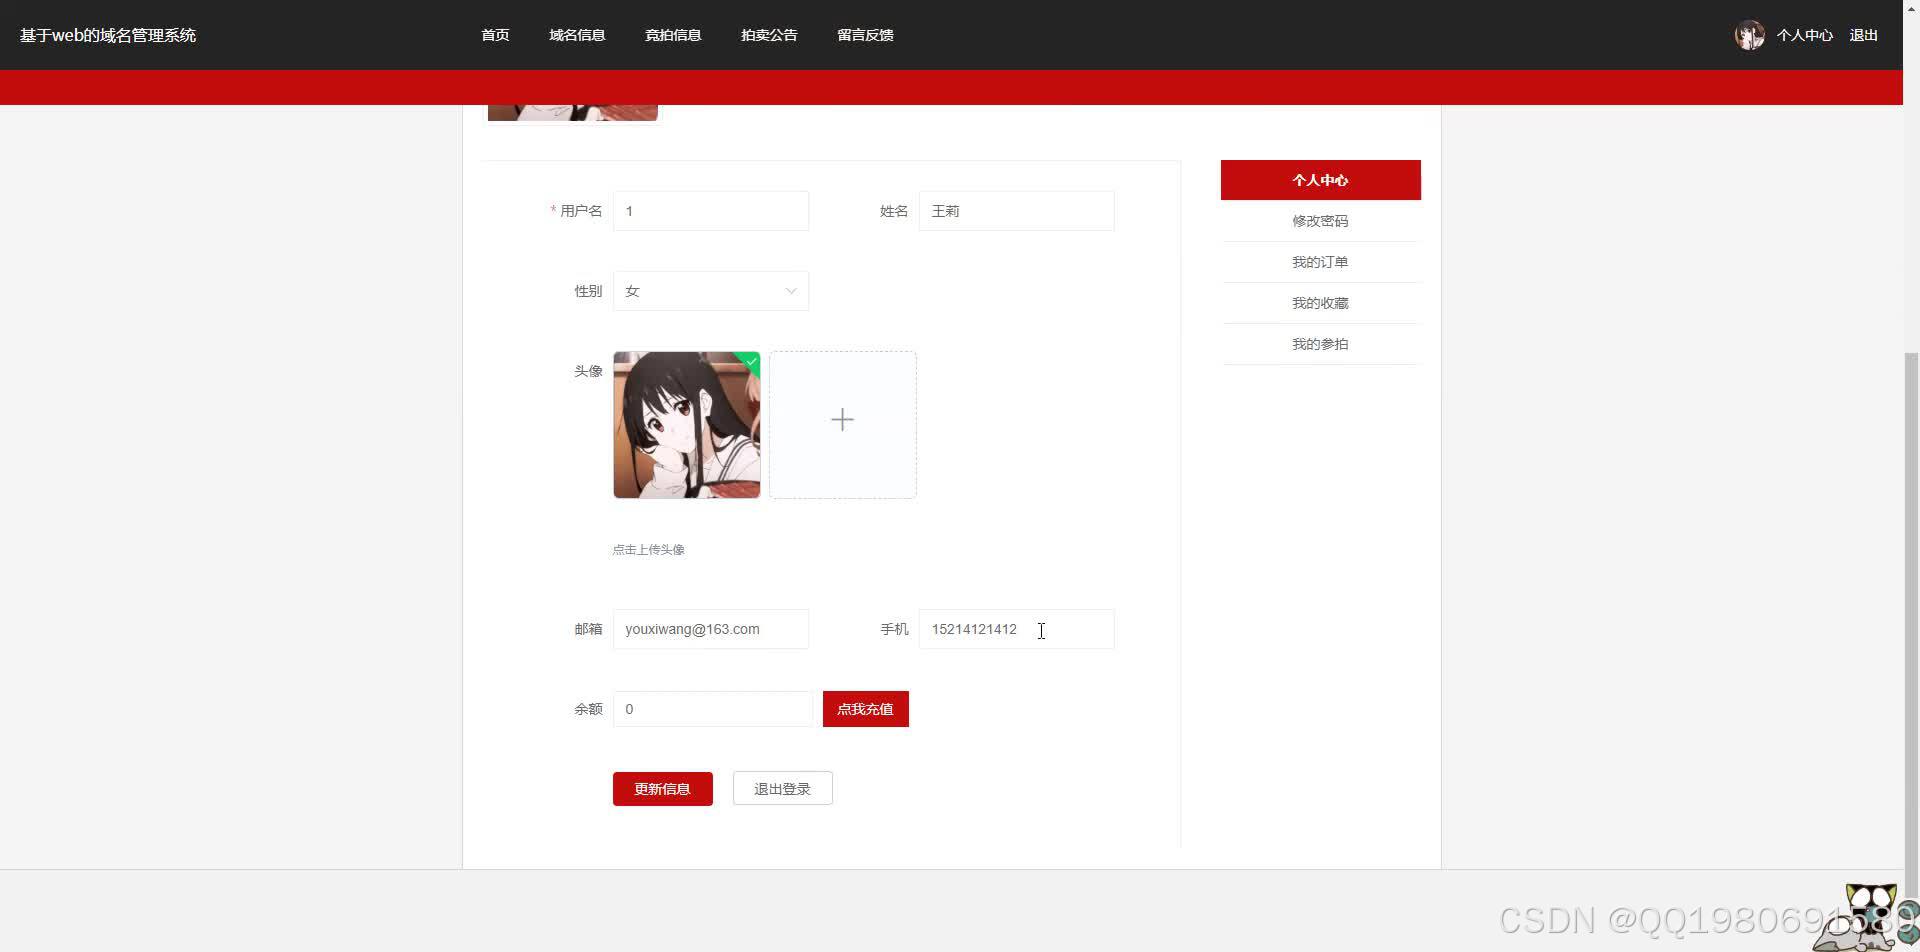Switch to 竞拍信息 section
Viewport: 1920px width, 952px height.
(672, 34)
